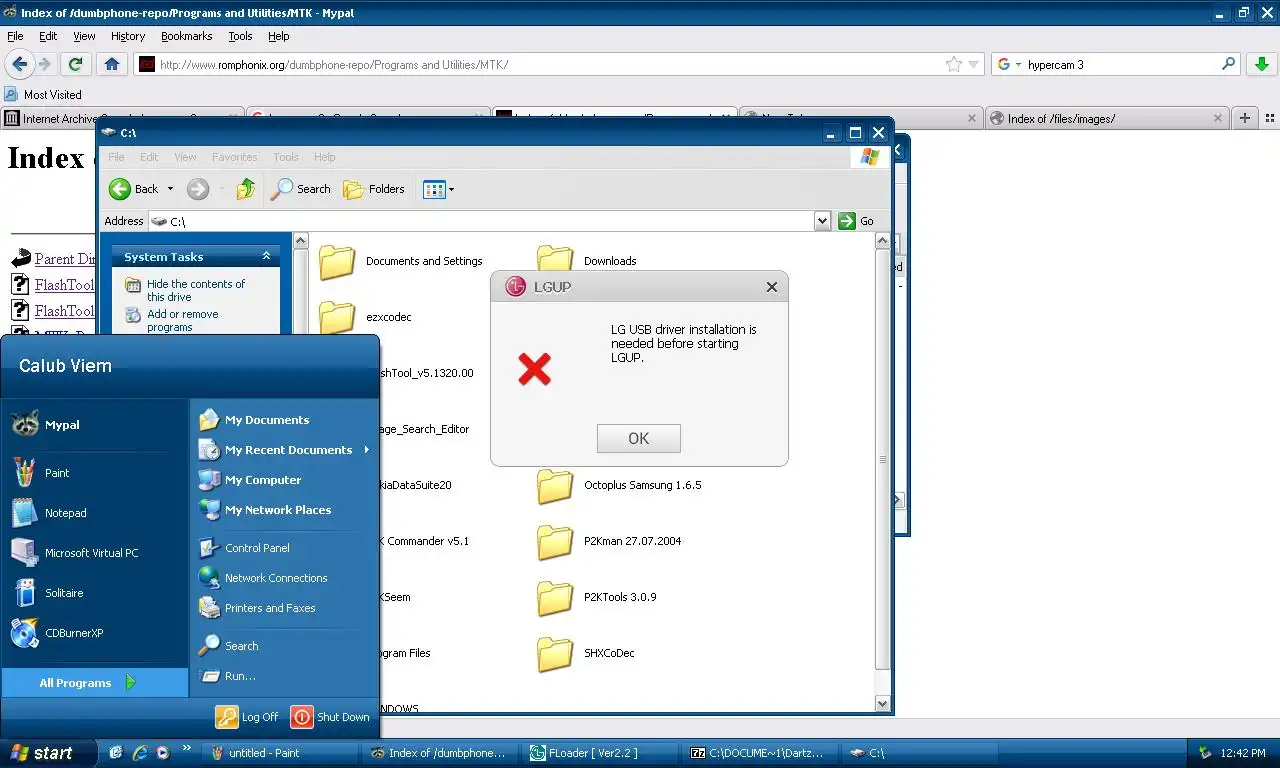Screen dimensions: 1280x768
Task: Open Mypal Bookmarks menu
Action: pos(187,36)
